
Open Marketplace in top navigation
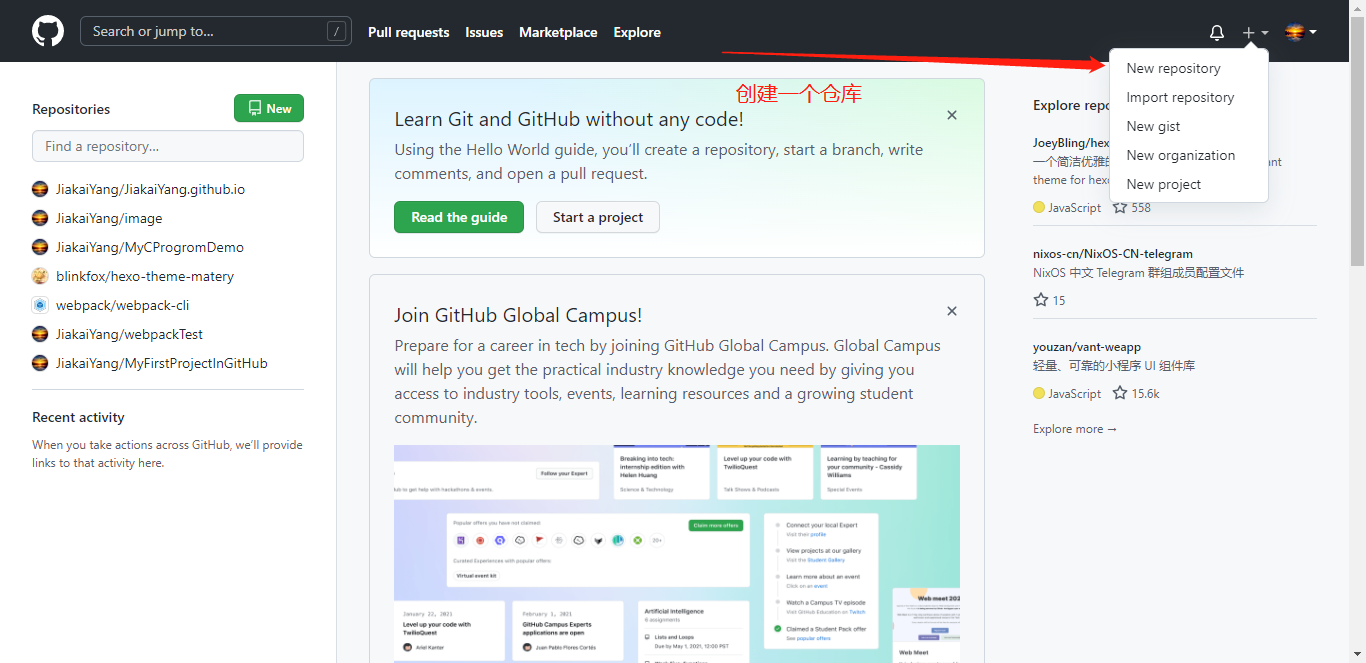[558, 33]
